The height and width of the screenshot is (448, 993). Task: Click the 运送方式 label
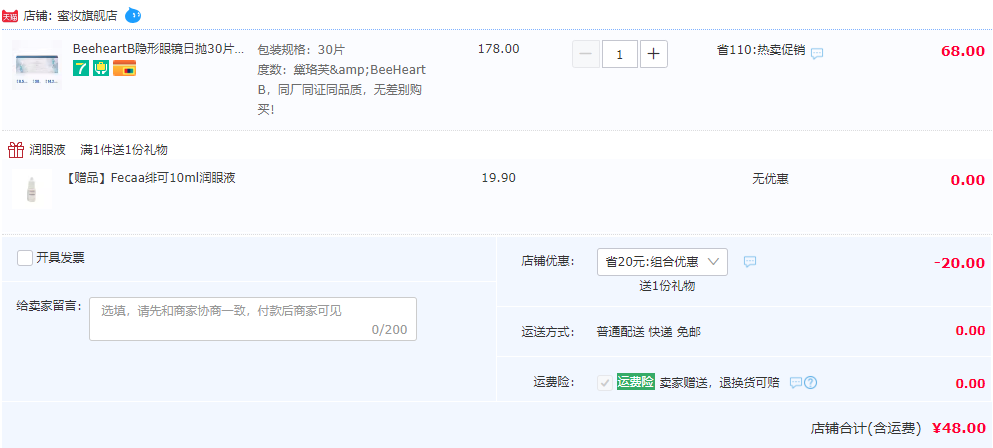click(x=548, y=331)
